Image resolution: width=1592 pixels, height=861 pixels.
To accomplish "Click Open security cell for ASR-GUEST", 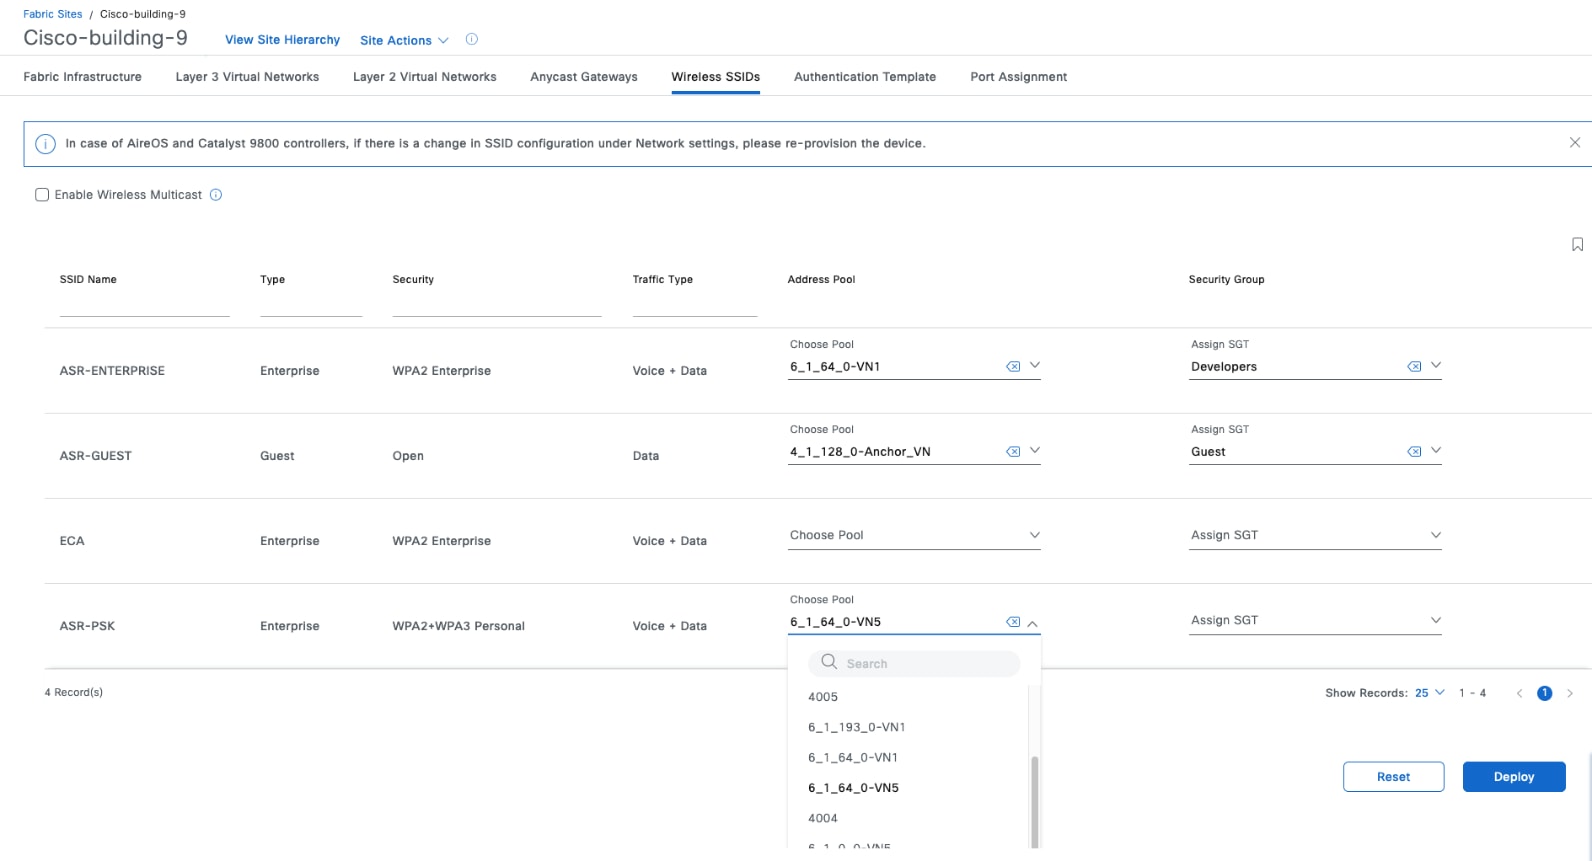I will point(408,456).
